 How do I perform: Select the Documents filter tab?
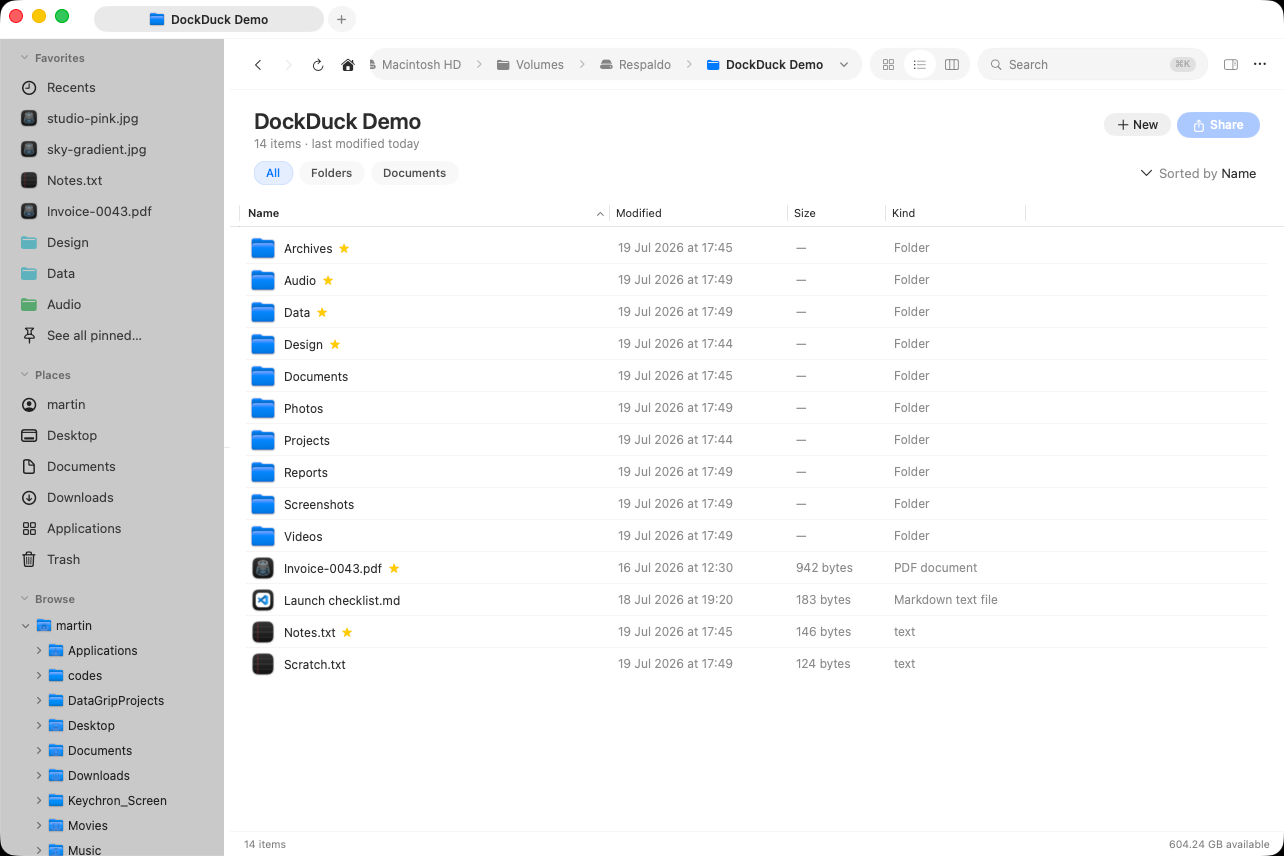click(x=414, y=173)
